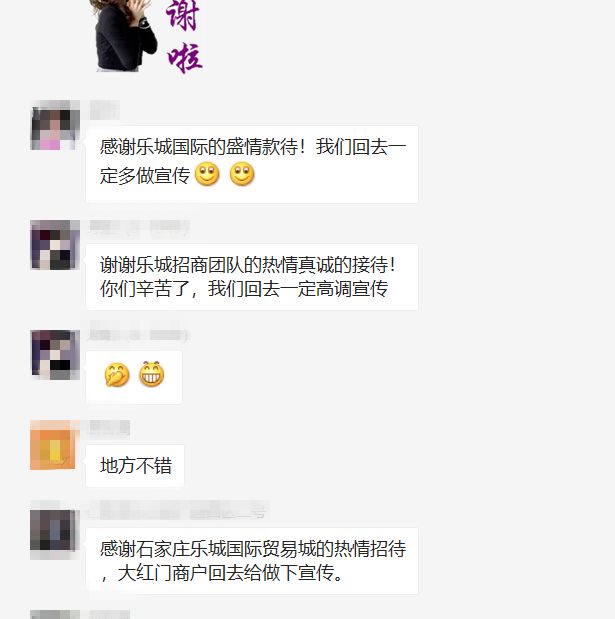The image size is (615, 619).
Task: Open the dark avatar beside the 石家庄 message
Action: [x=53, y=530]
